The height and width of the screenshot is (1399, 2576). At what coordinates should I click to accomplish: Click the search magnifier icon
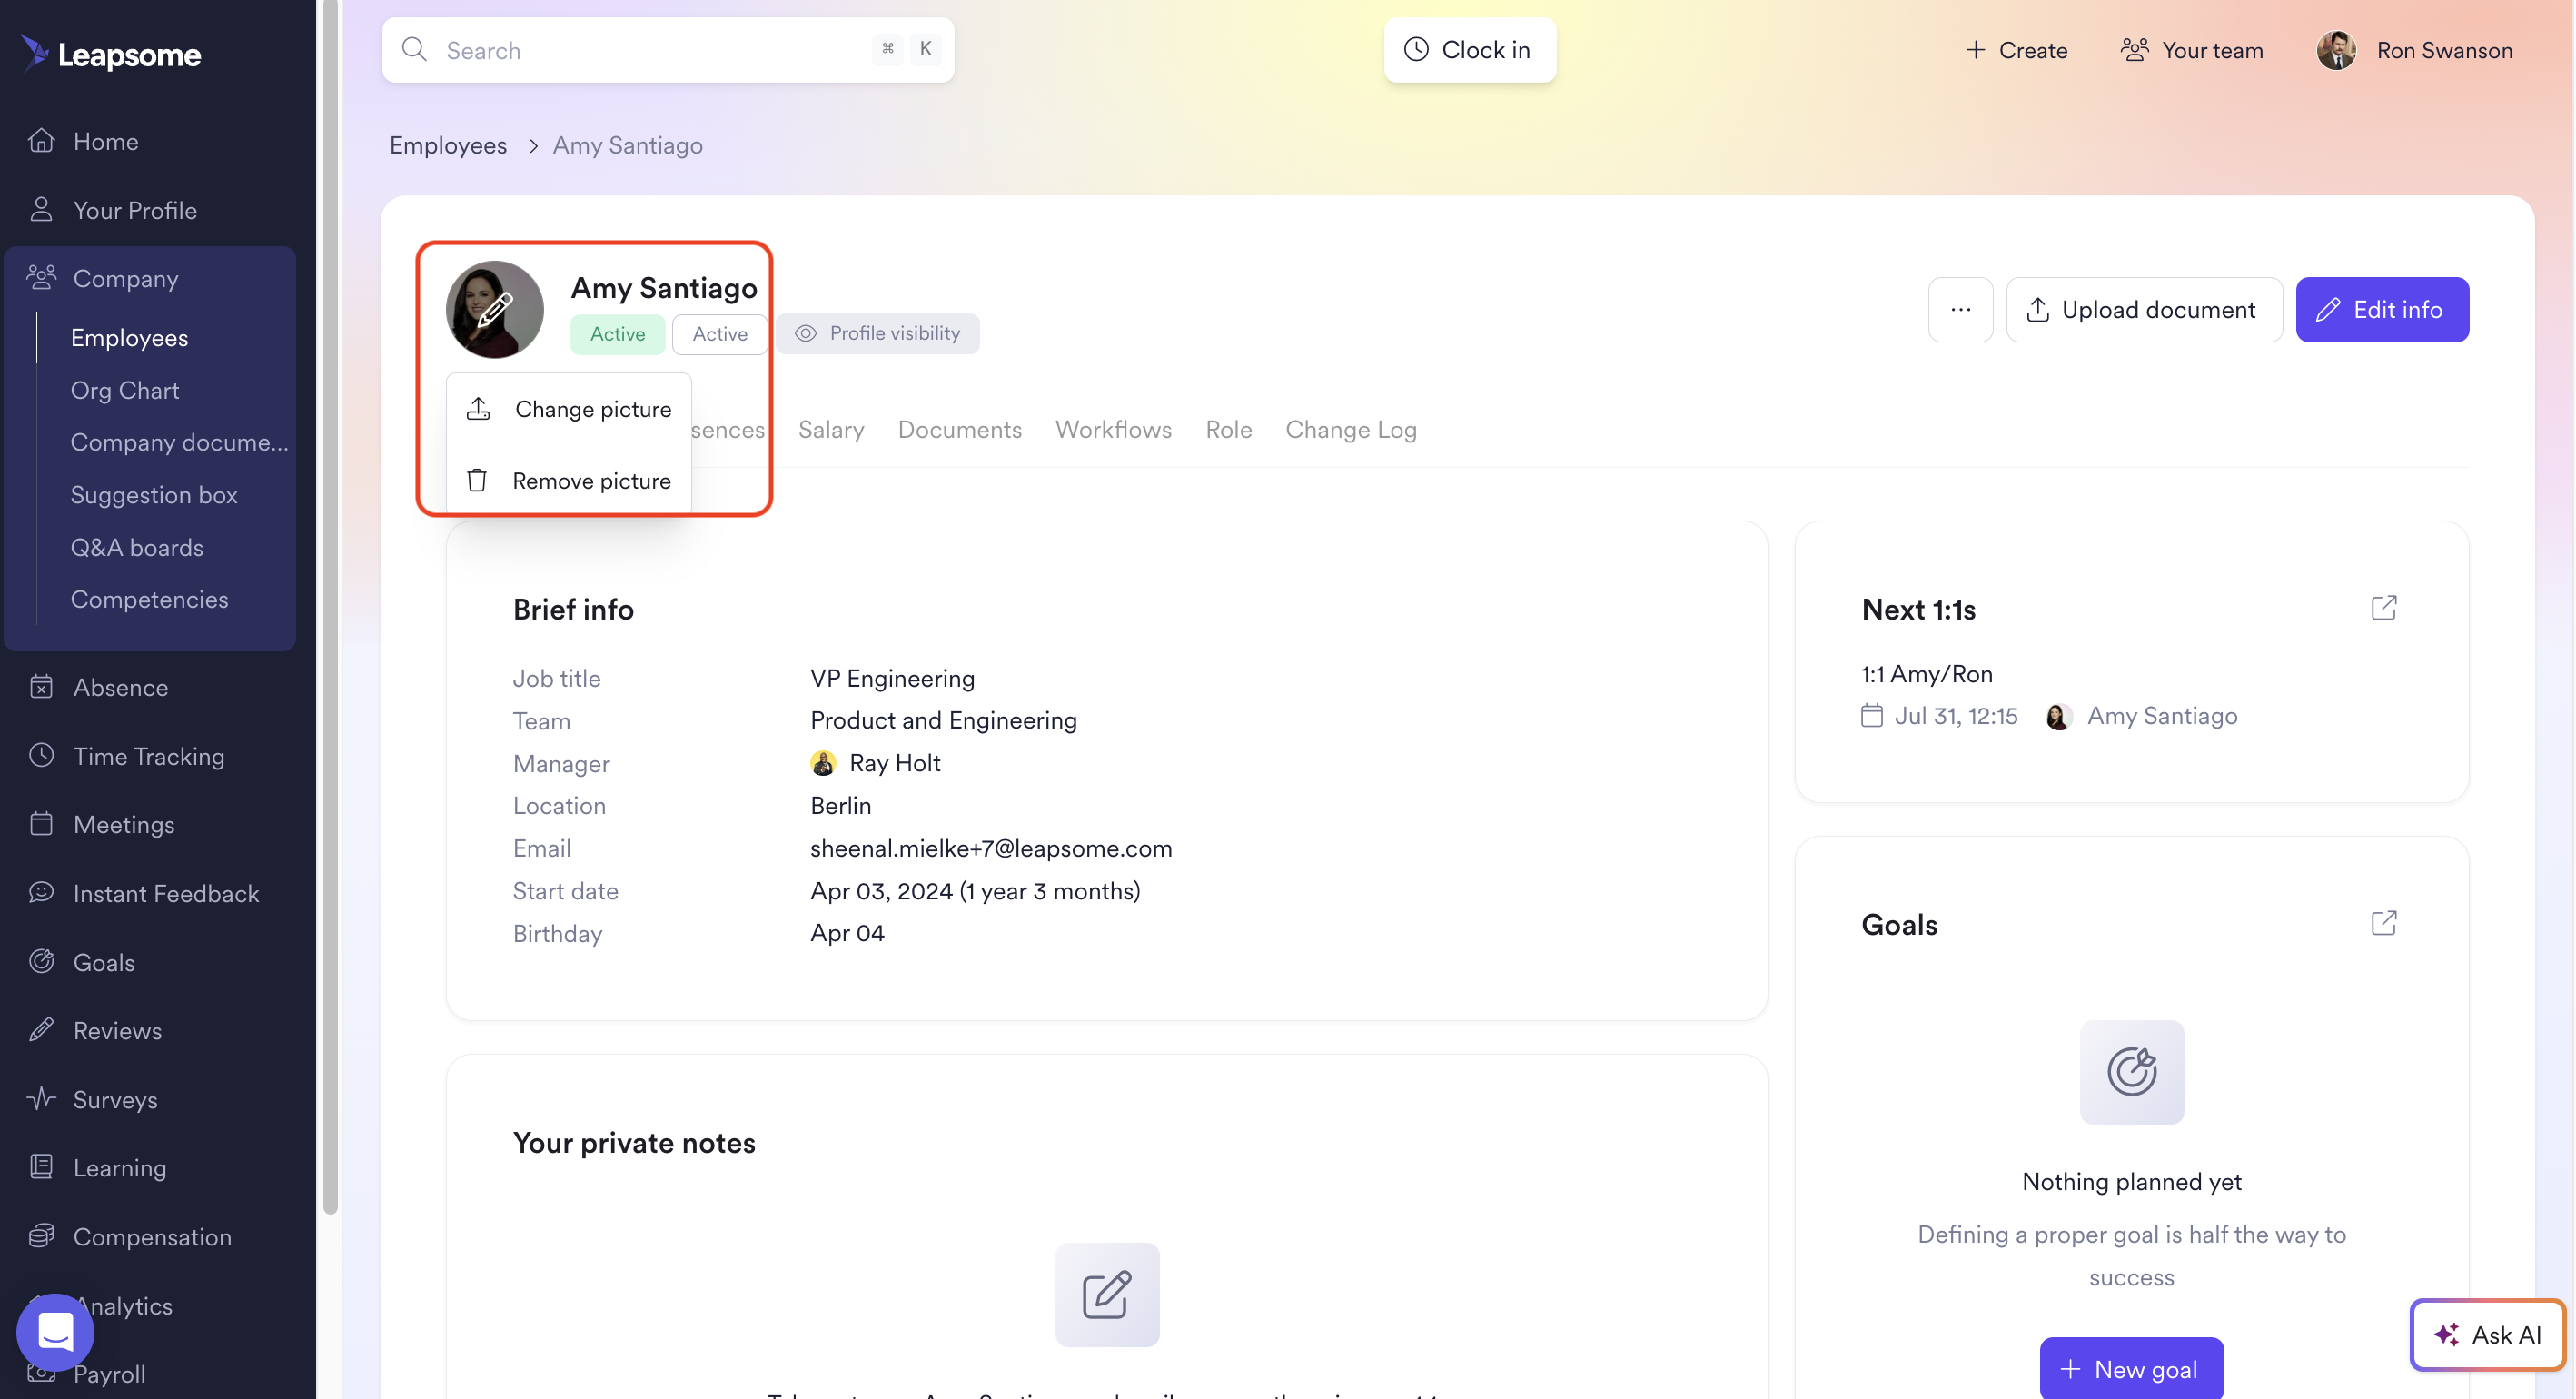coord(414,49)
